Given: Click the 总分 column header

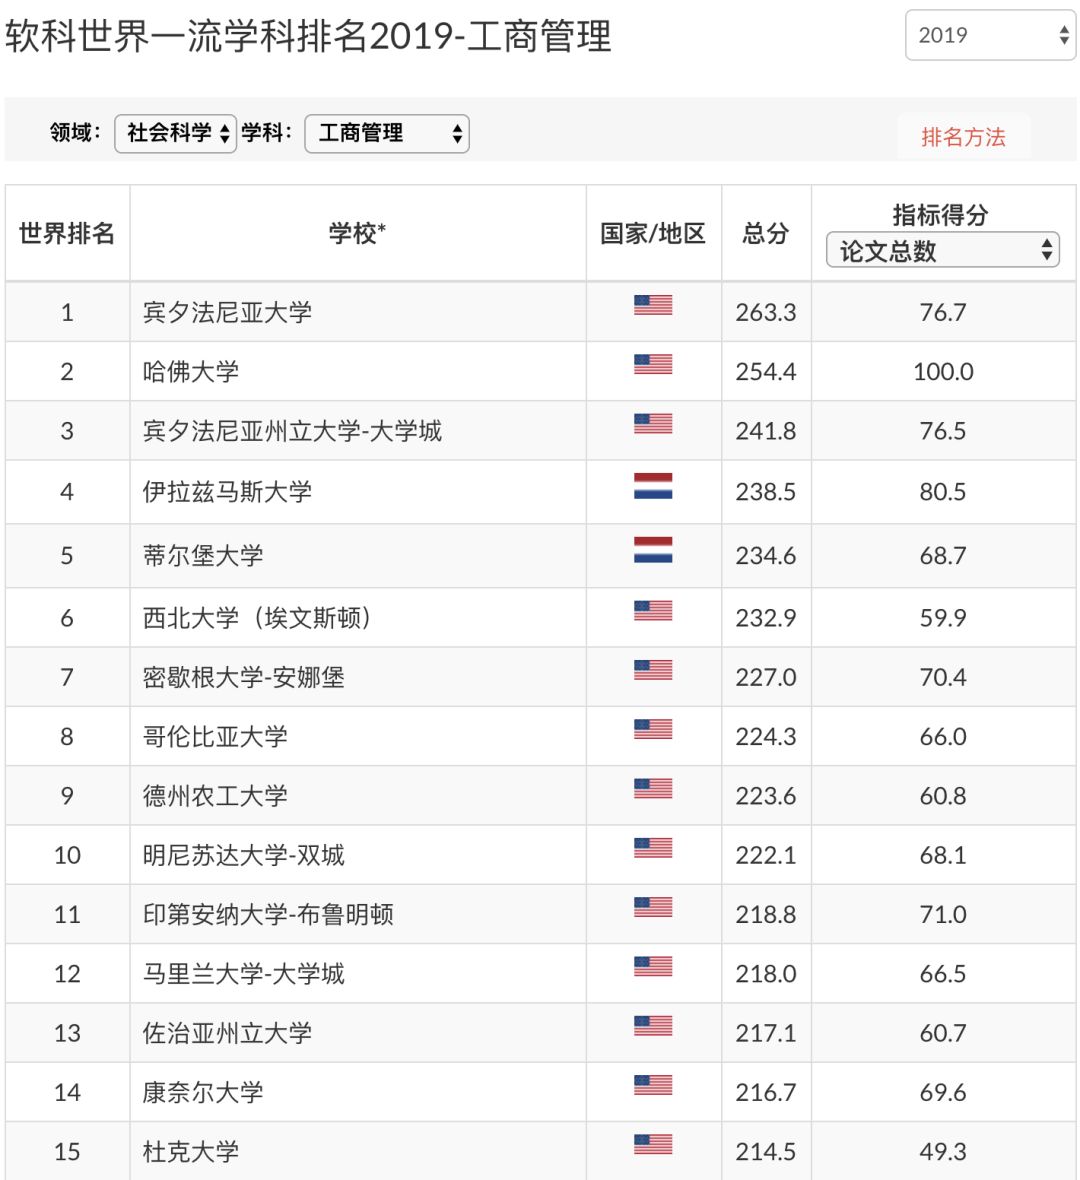Looking at the screenshot, I should click(x=765, y=233).
